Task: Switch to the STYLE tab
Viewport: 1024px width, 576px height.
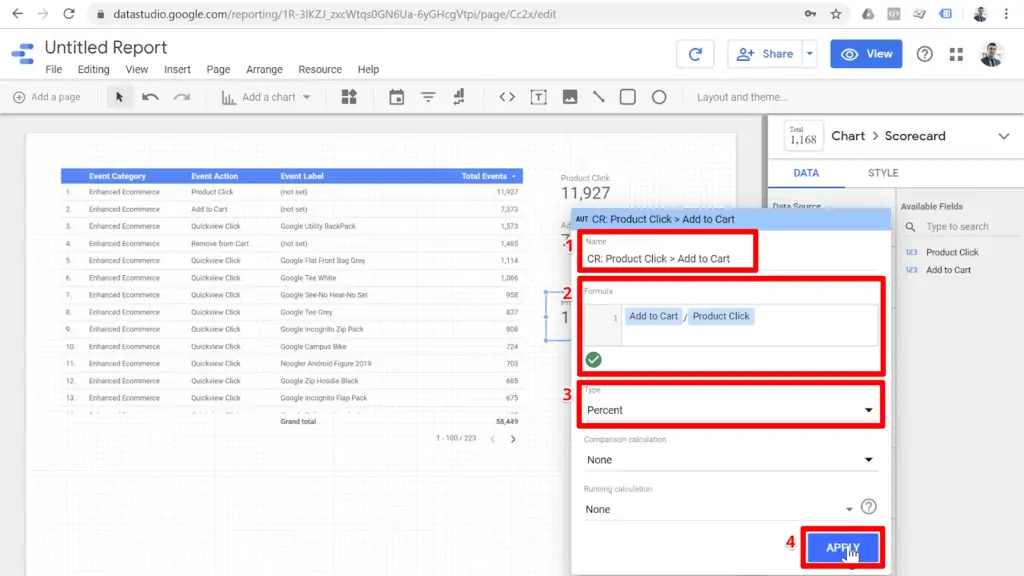Action: [882, 173]
